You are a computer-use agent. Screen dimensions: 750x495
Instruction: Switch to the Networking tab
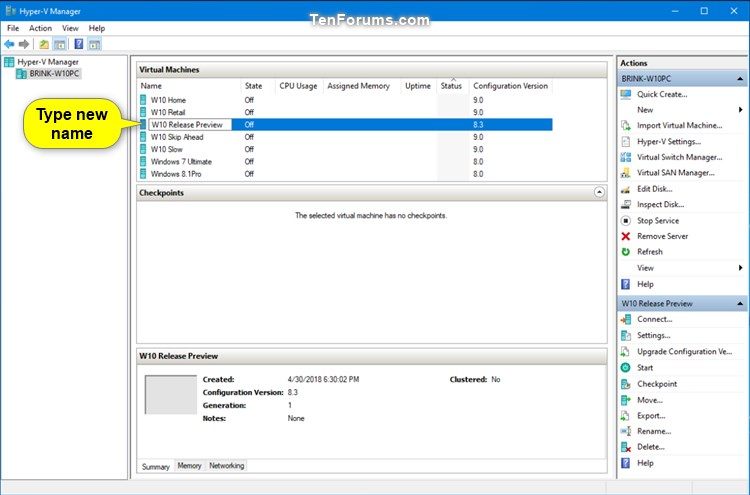[227, 465]
